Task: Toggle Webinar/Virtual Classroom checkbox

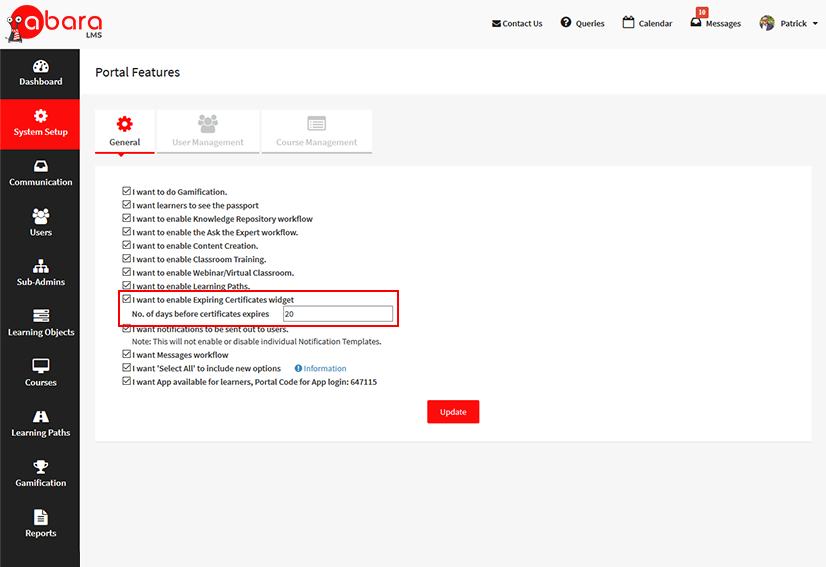Action: pos(126,272)
